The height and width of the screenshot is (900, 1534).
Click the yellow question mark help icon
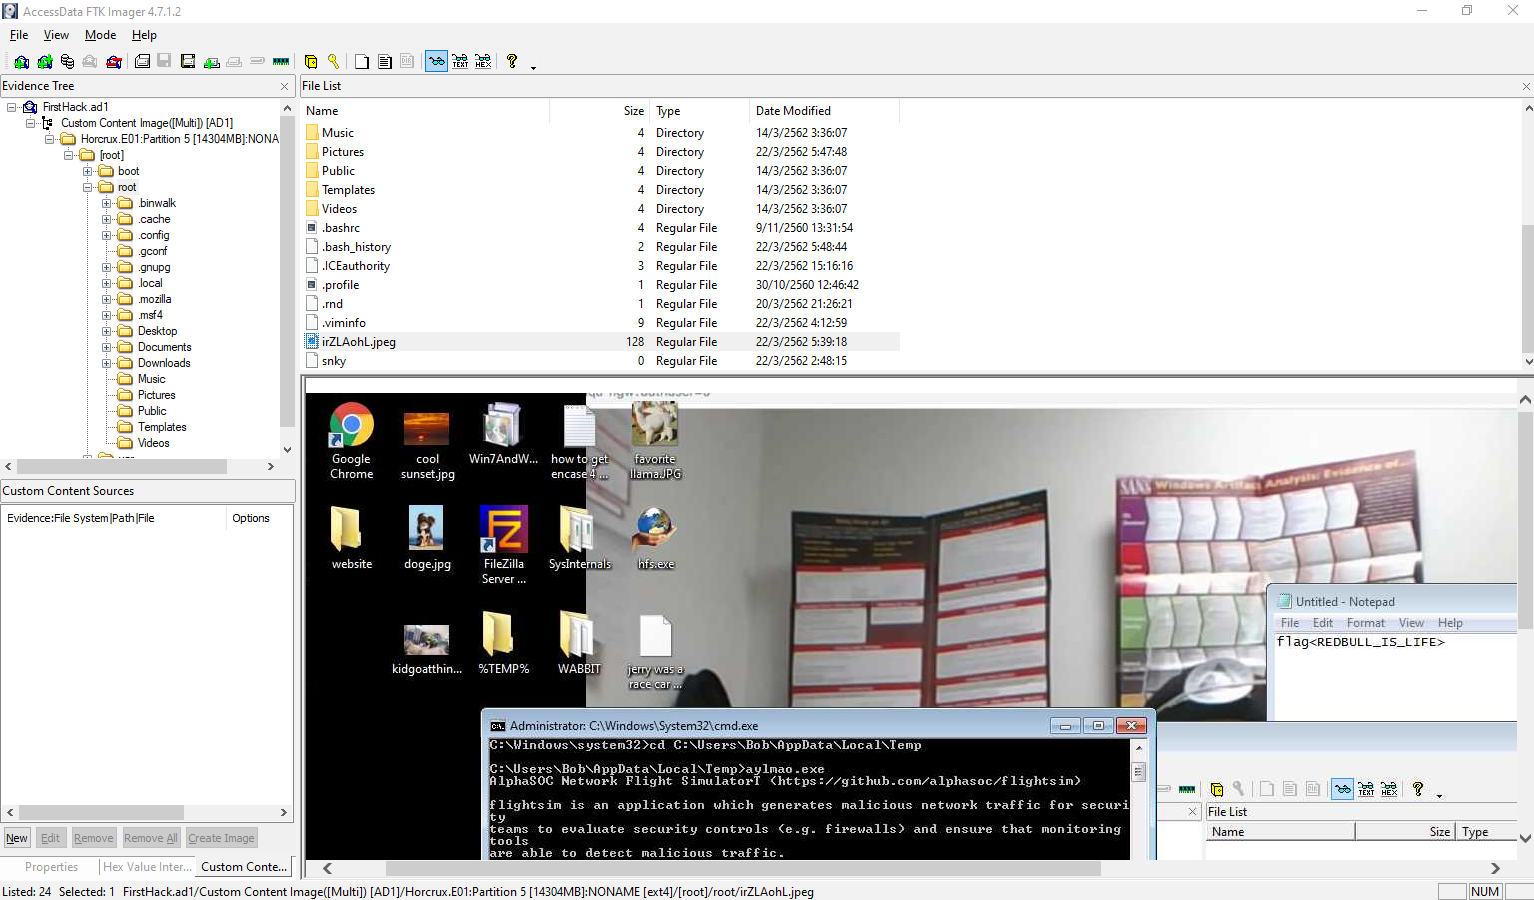(x=512, y=61)
